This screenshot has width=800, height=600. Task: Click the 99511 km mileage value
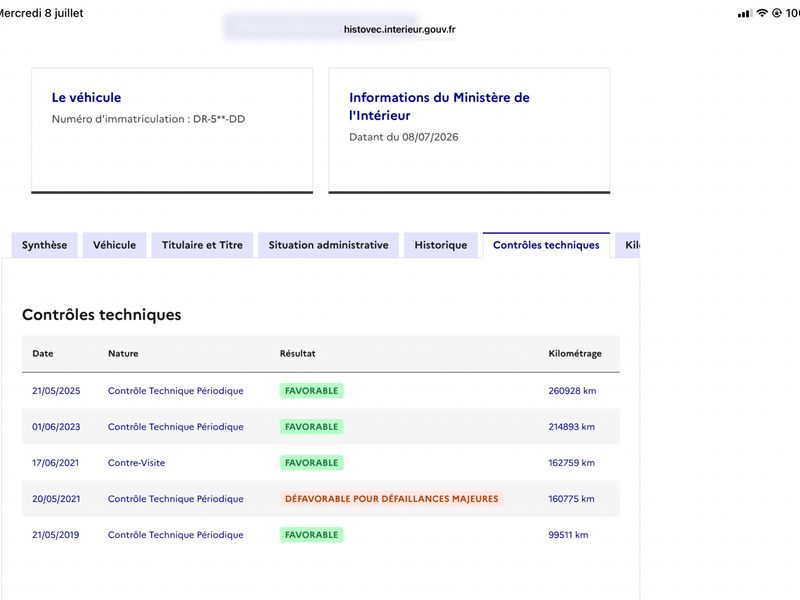pos(568,535)
